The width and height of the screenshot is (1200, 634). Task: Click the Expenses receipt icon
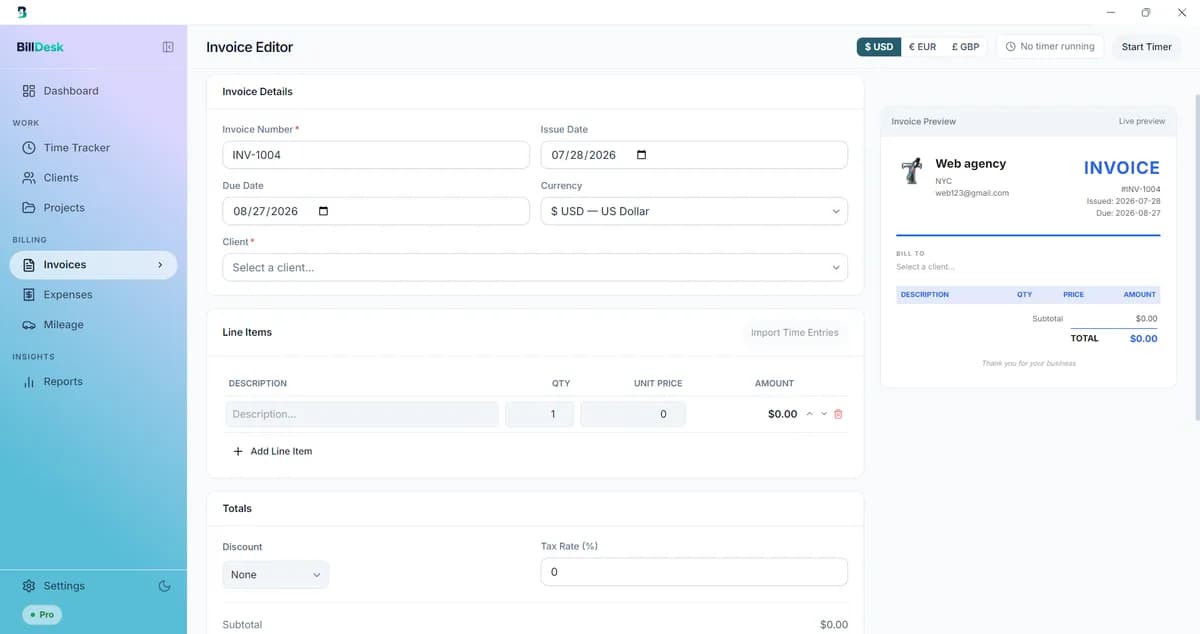pyautogui.click(x=29, y=295)
